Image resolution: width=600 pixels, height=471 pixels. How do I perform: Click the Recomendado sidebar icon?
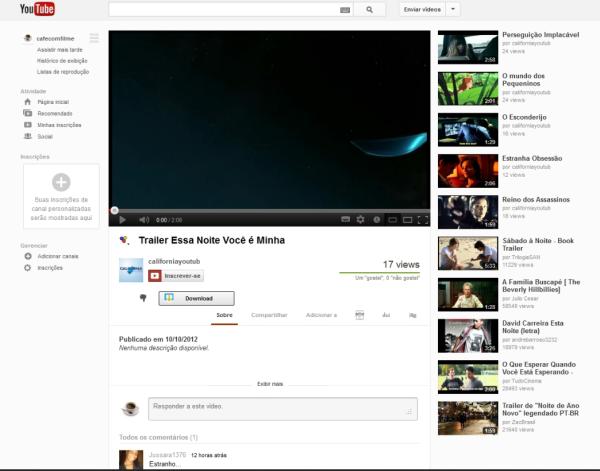pos(28,113)
